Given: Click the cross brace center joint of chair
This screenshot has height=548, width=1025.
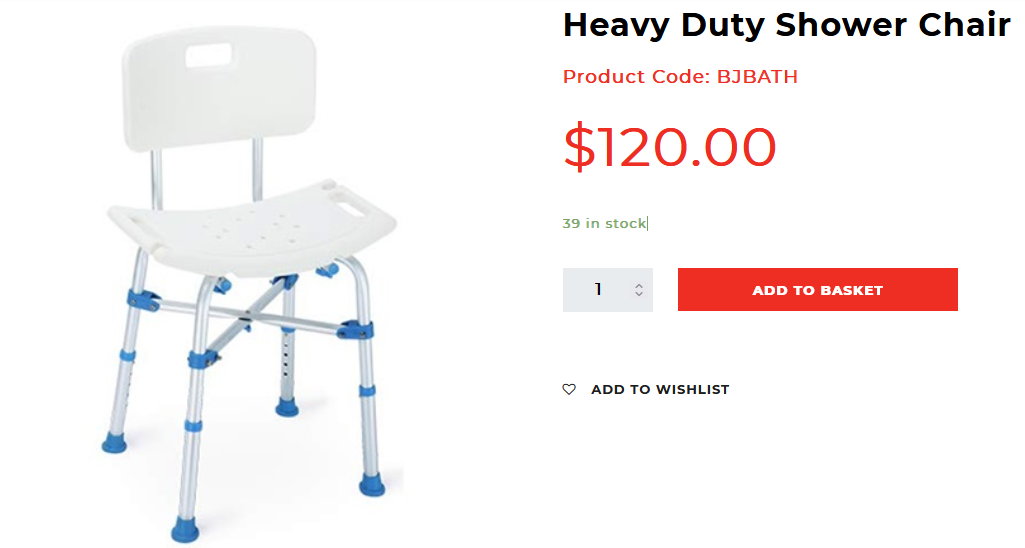Looking at the screenshot, I should pyautogui.click(x=247, y=318).
